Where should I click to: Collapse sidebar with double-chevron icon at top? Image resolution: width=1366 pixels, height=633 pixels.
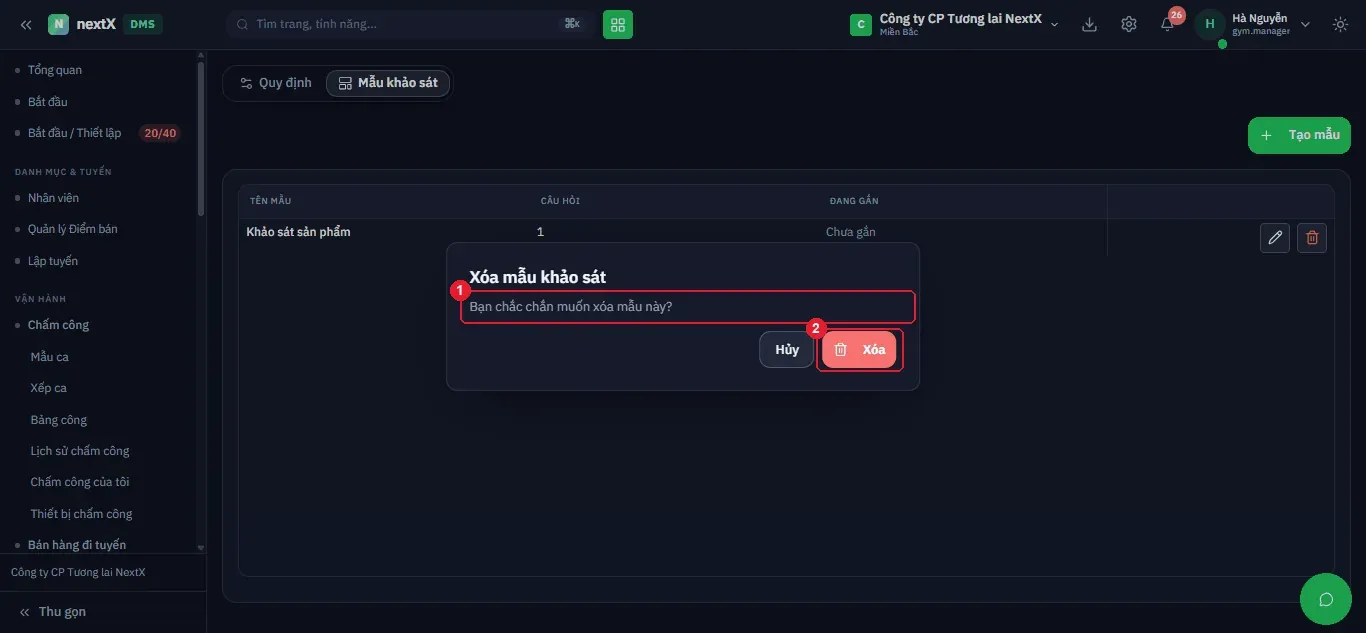pyautogui.click(x=26, y=24)
